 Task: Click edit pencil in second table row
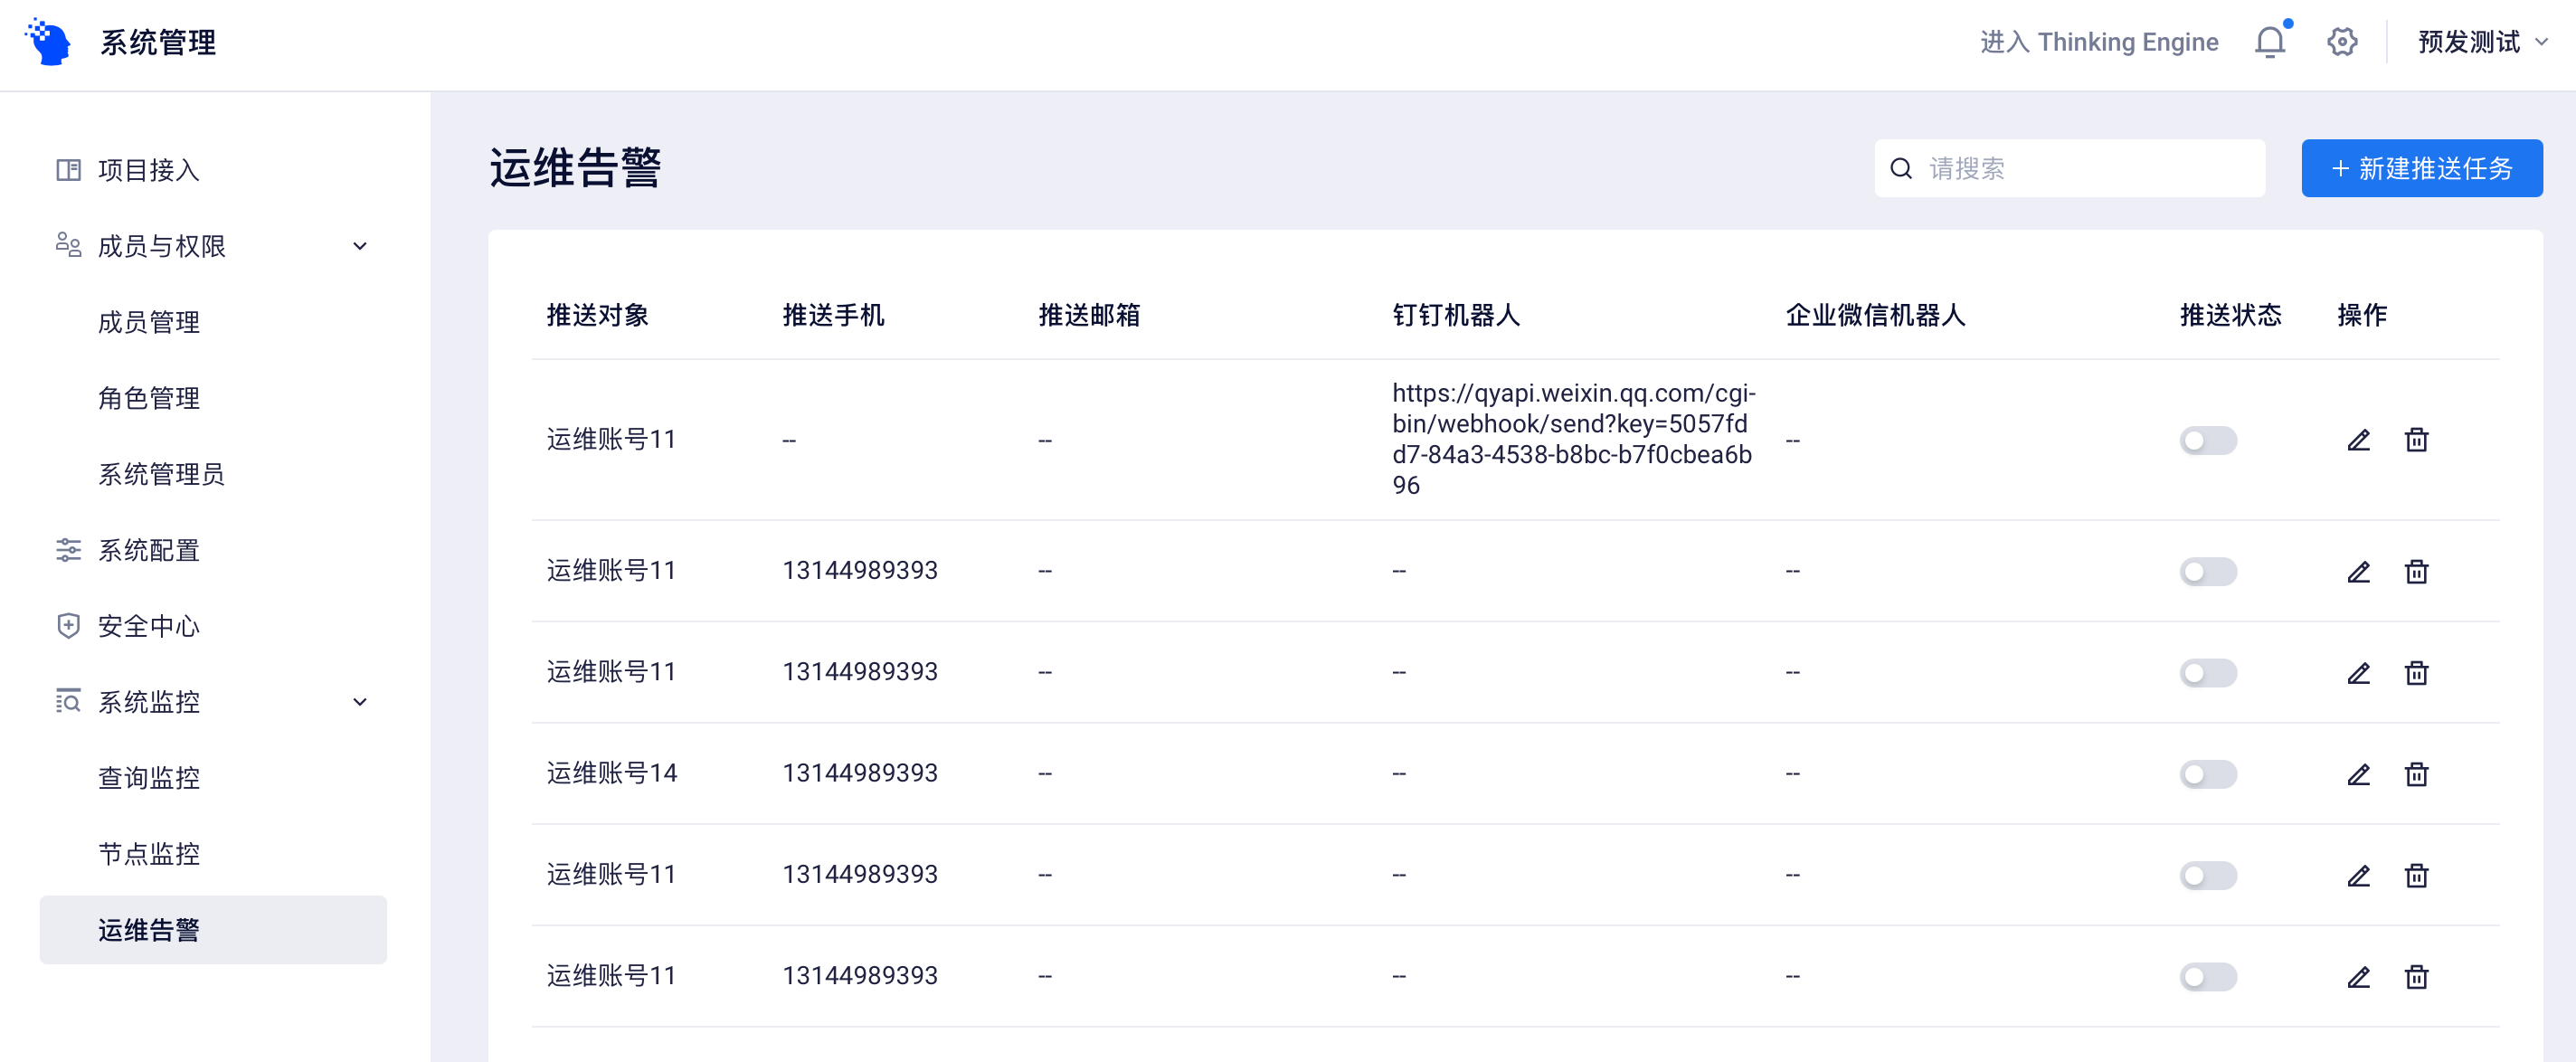pos(2359,572)
